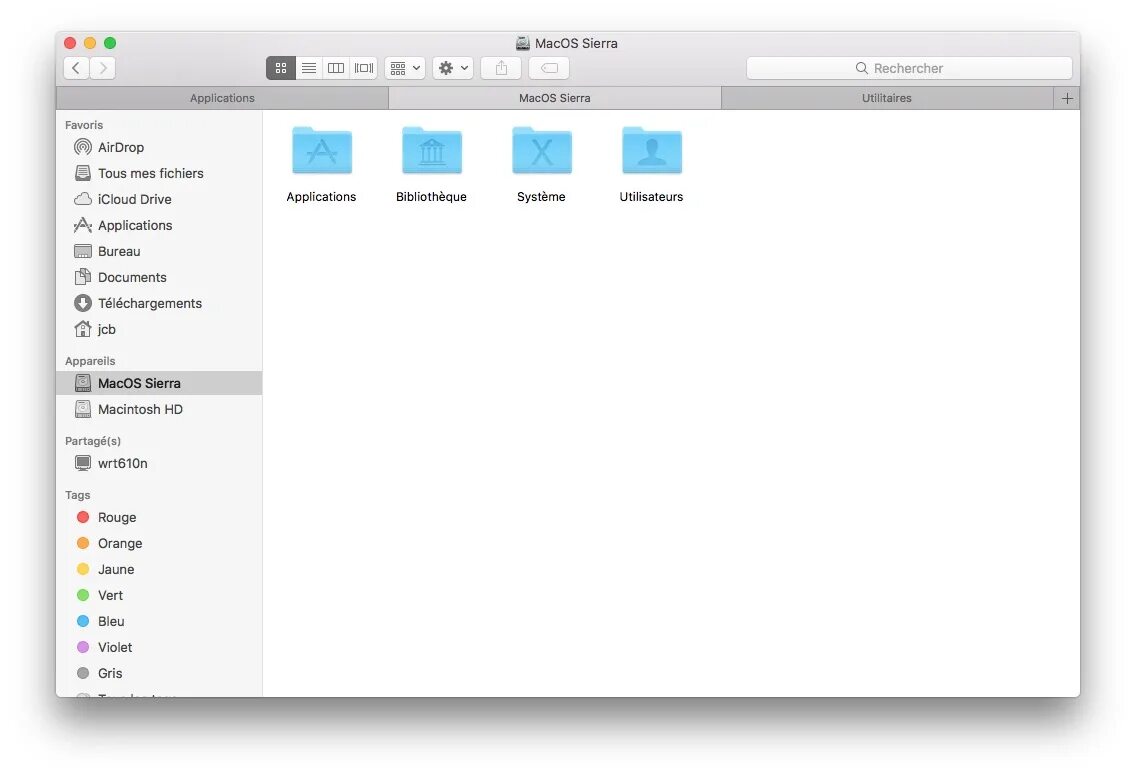Select the Applications folder icon

[322, 151]
